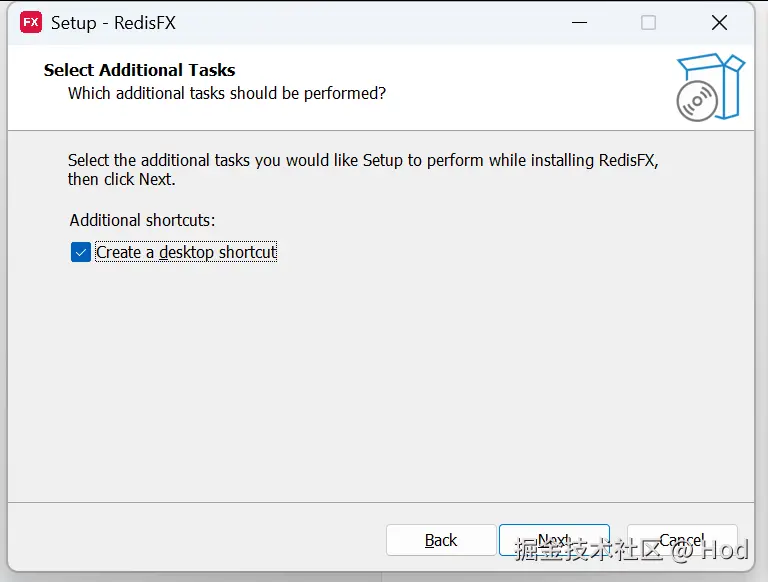The image size is (768, 582).
Task: Click the setup instruction paragraph text
Action: 363,160
